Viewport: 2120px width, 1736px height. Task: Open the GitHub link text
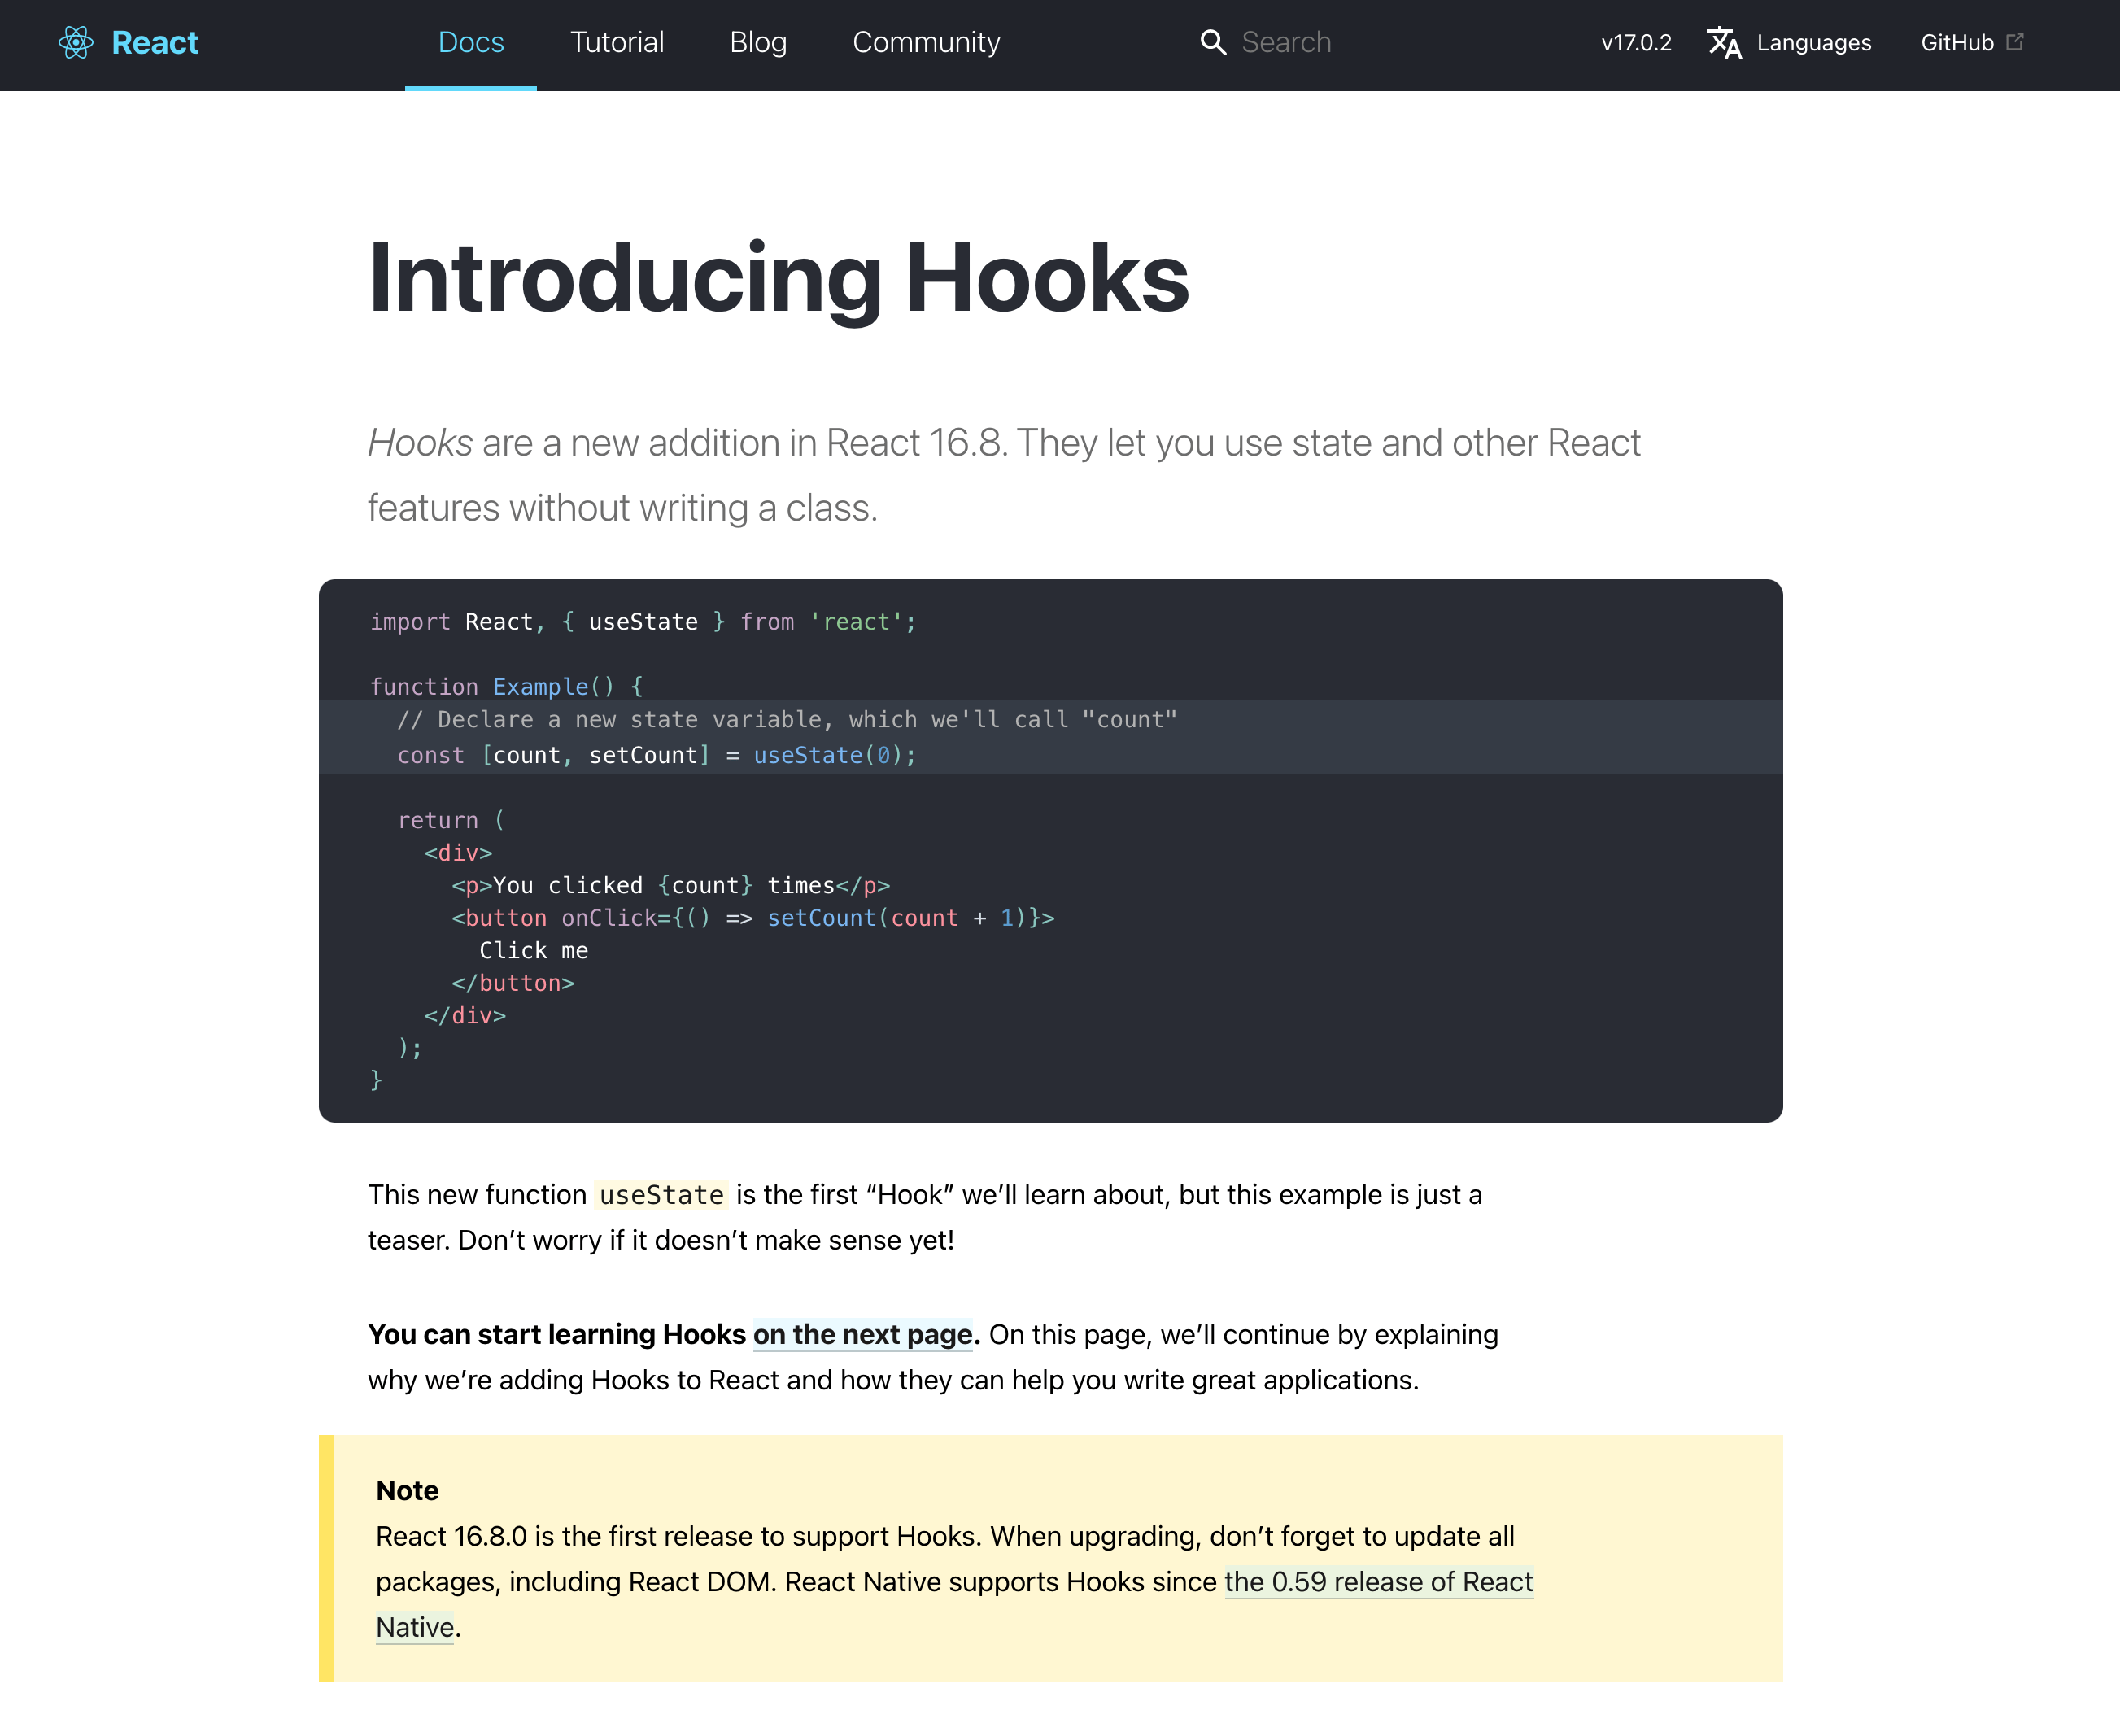point(1957,42)
